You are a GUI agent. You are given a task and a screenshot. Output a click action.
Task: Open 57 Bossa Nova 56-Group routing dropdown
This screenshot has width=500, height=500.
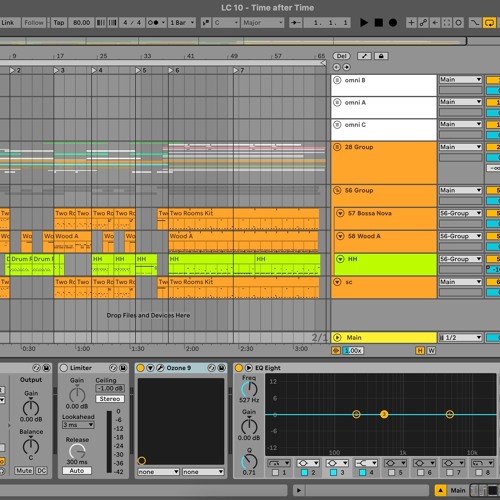461,213
